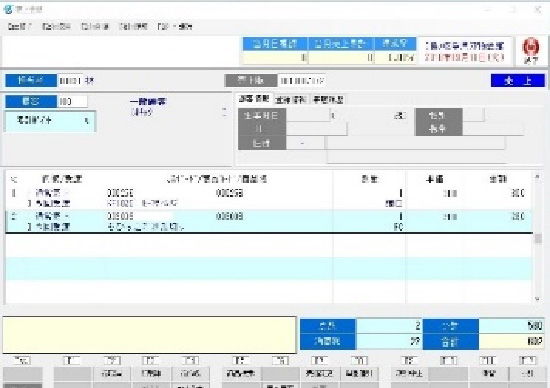
Task: Select the first row in item list
Action: click(x=269, y=198)
